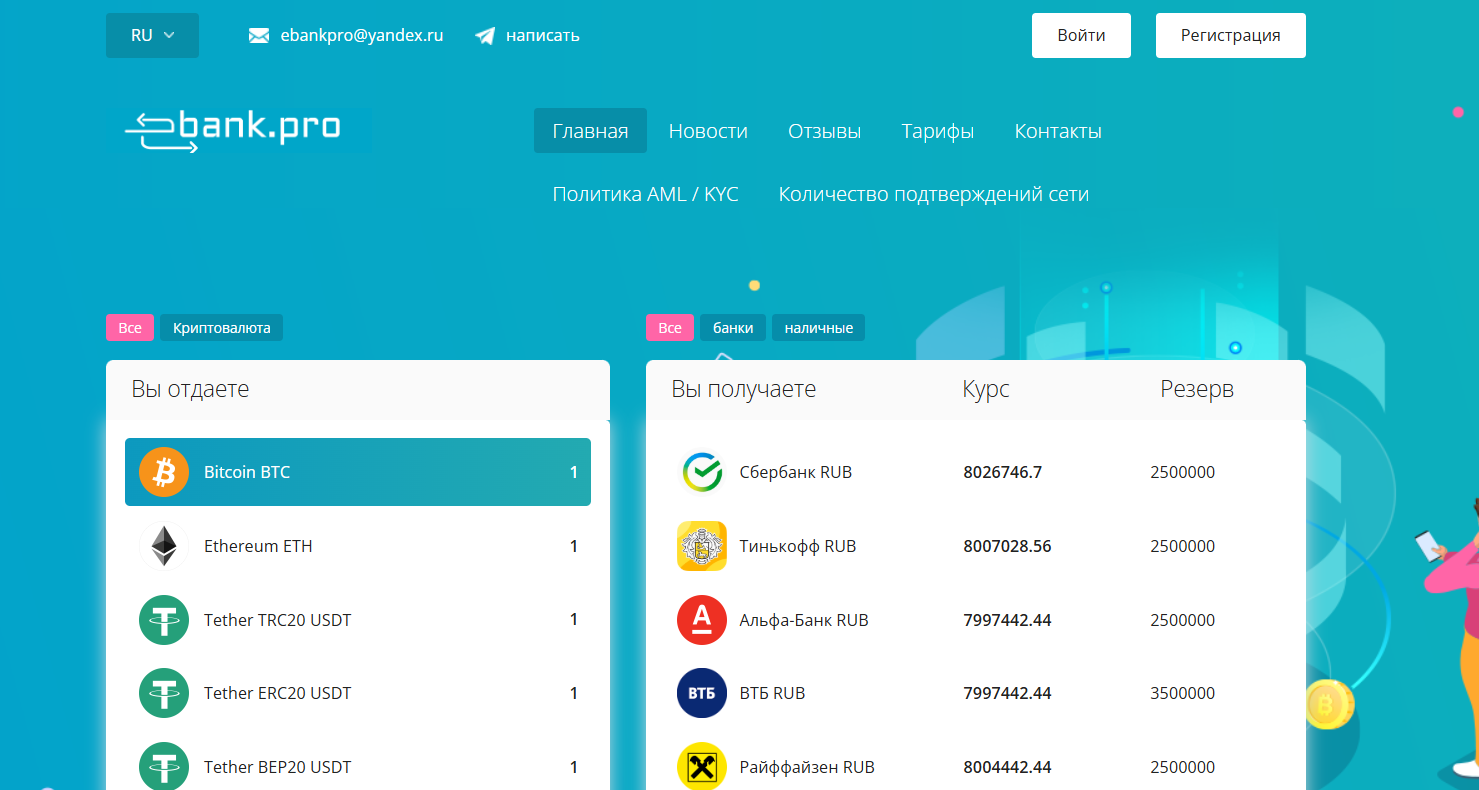The image size is (1479, 790).
Task: Click the Регистрация button
Action: click(1230, 35)
